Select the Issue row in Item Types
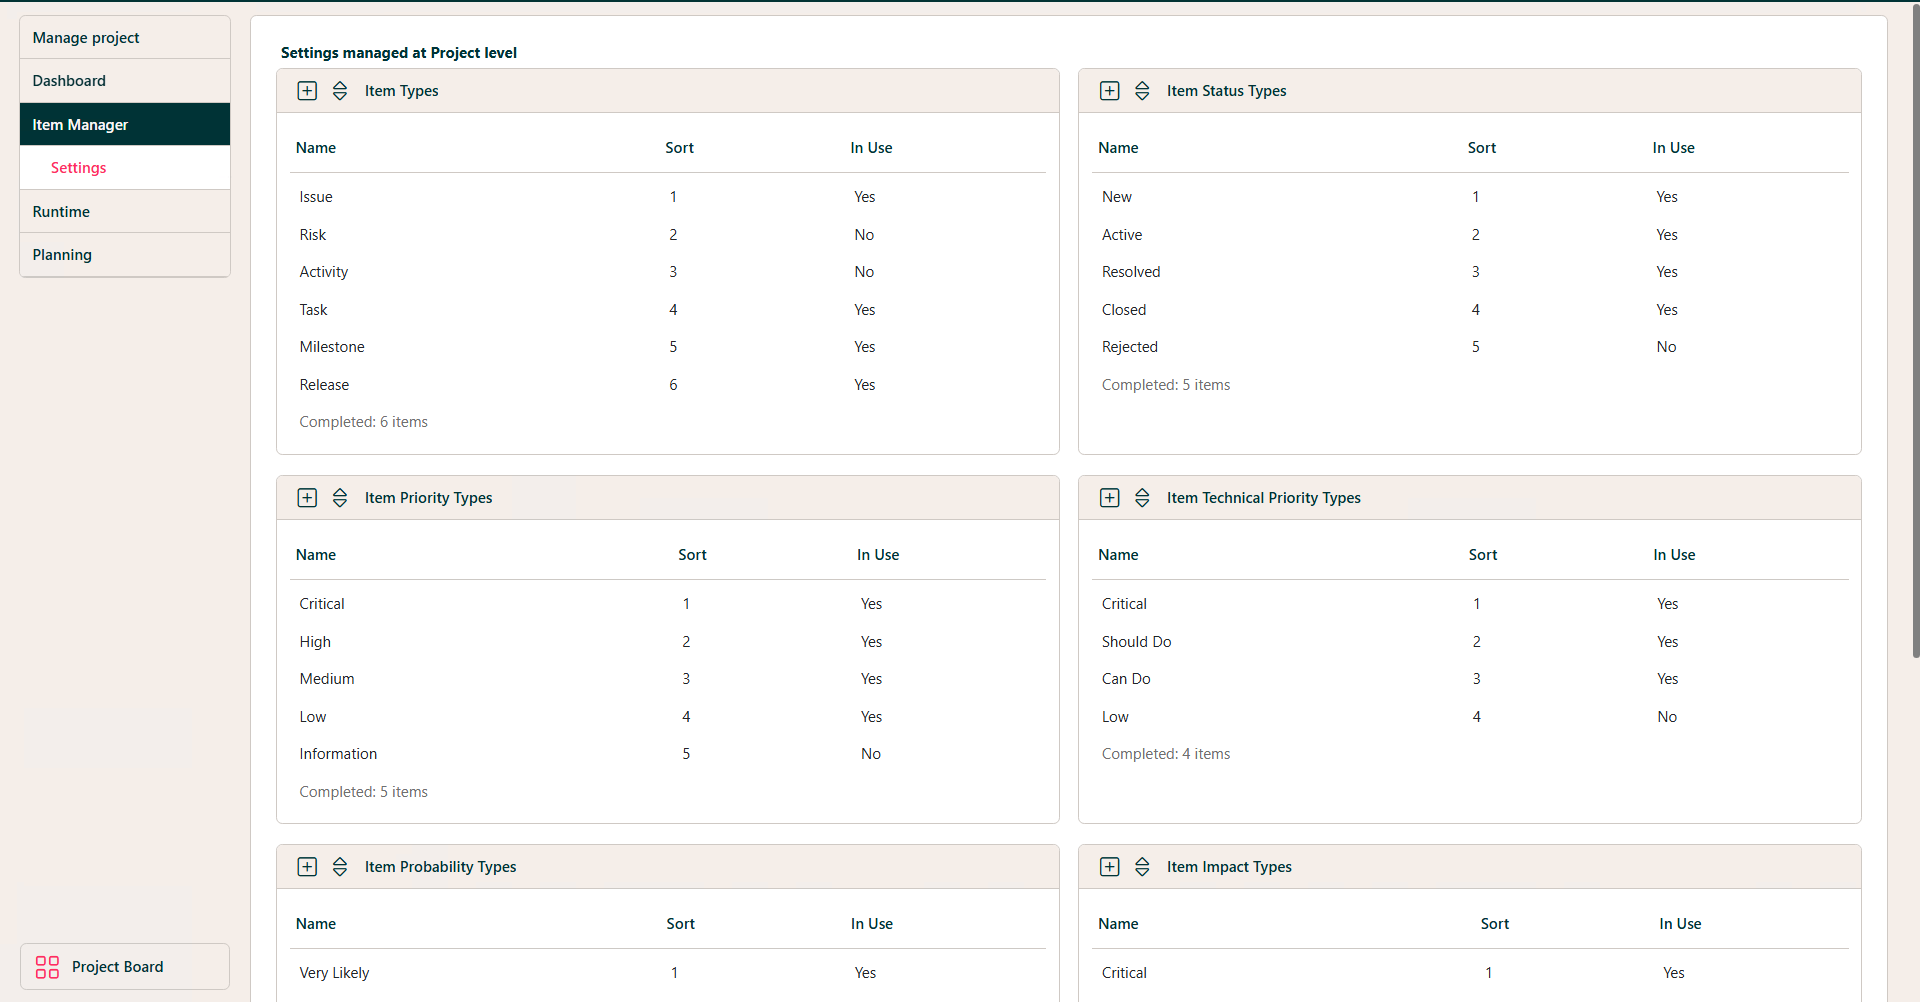This screenshot has height=1002, width=1920. tap(315, 196)
